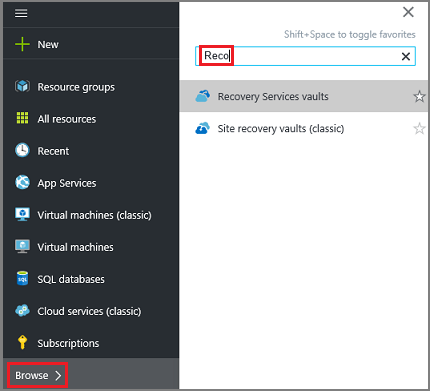
Task: Open Cloud services (classic)
Action: (x=91, y=311)
